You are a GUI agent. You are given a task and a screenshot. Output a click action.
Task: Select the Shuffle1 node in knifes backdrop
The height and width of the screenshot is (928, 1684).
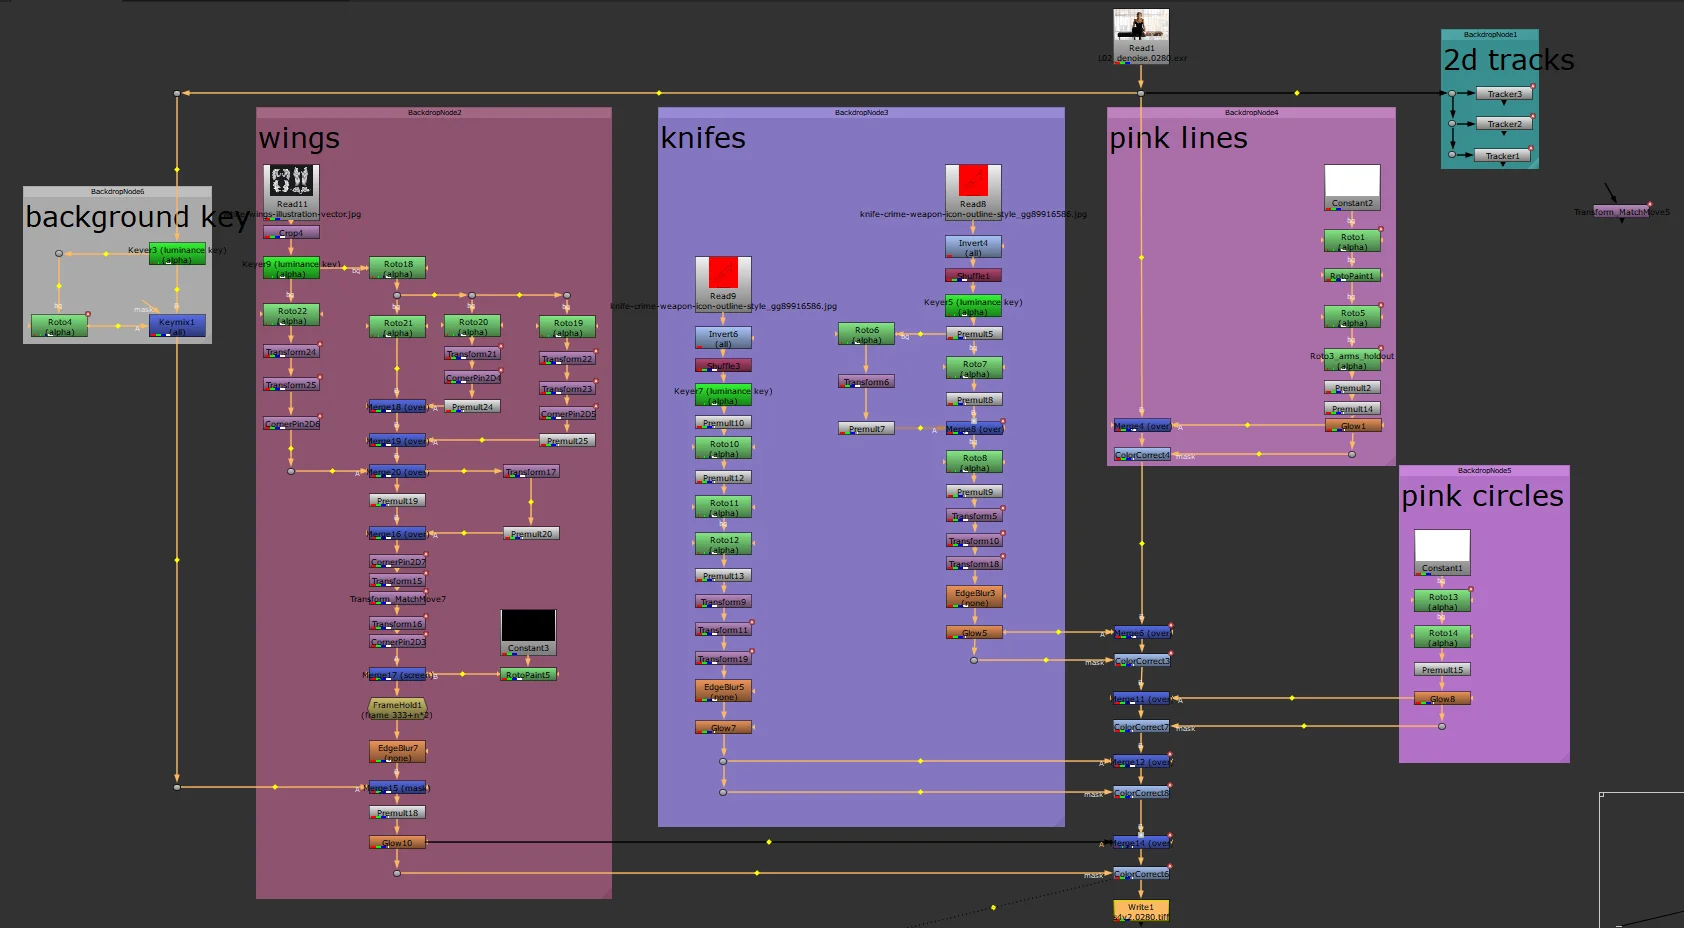point(972,275)
